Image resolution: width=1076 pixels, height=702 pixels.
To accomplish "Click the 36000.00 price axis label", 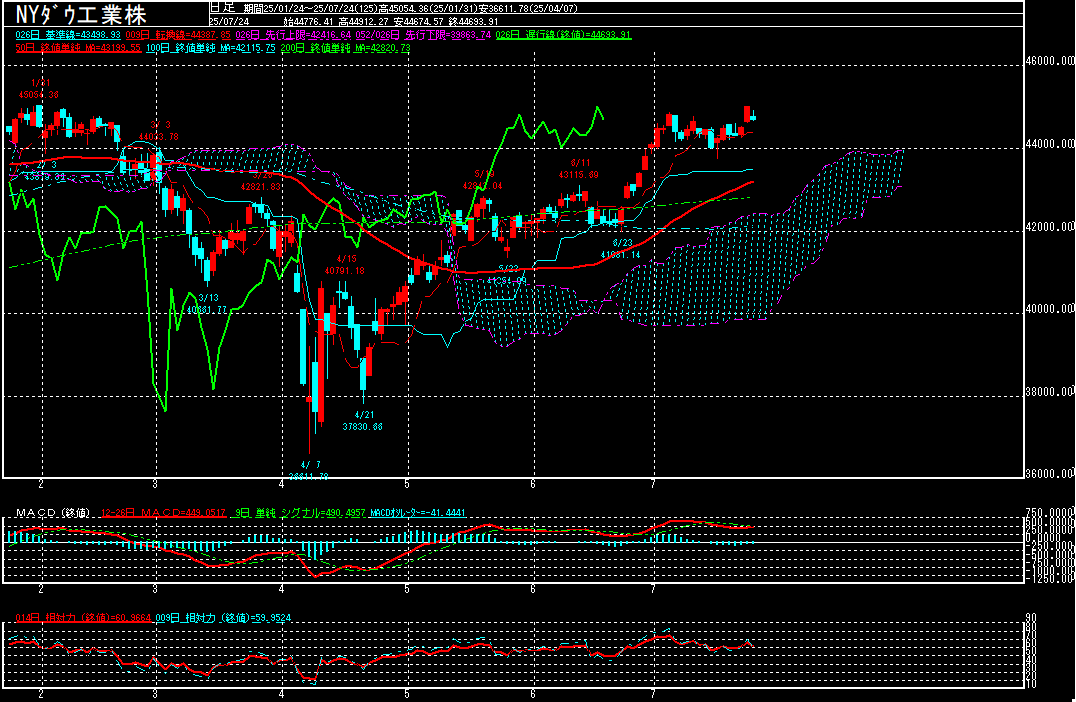I will pyautogui.click(x=1049, y=473).
